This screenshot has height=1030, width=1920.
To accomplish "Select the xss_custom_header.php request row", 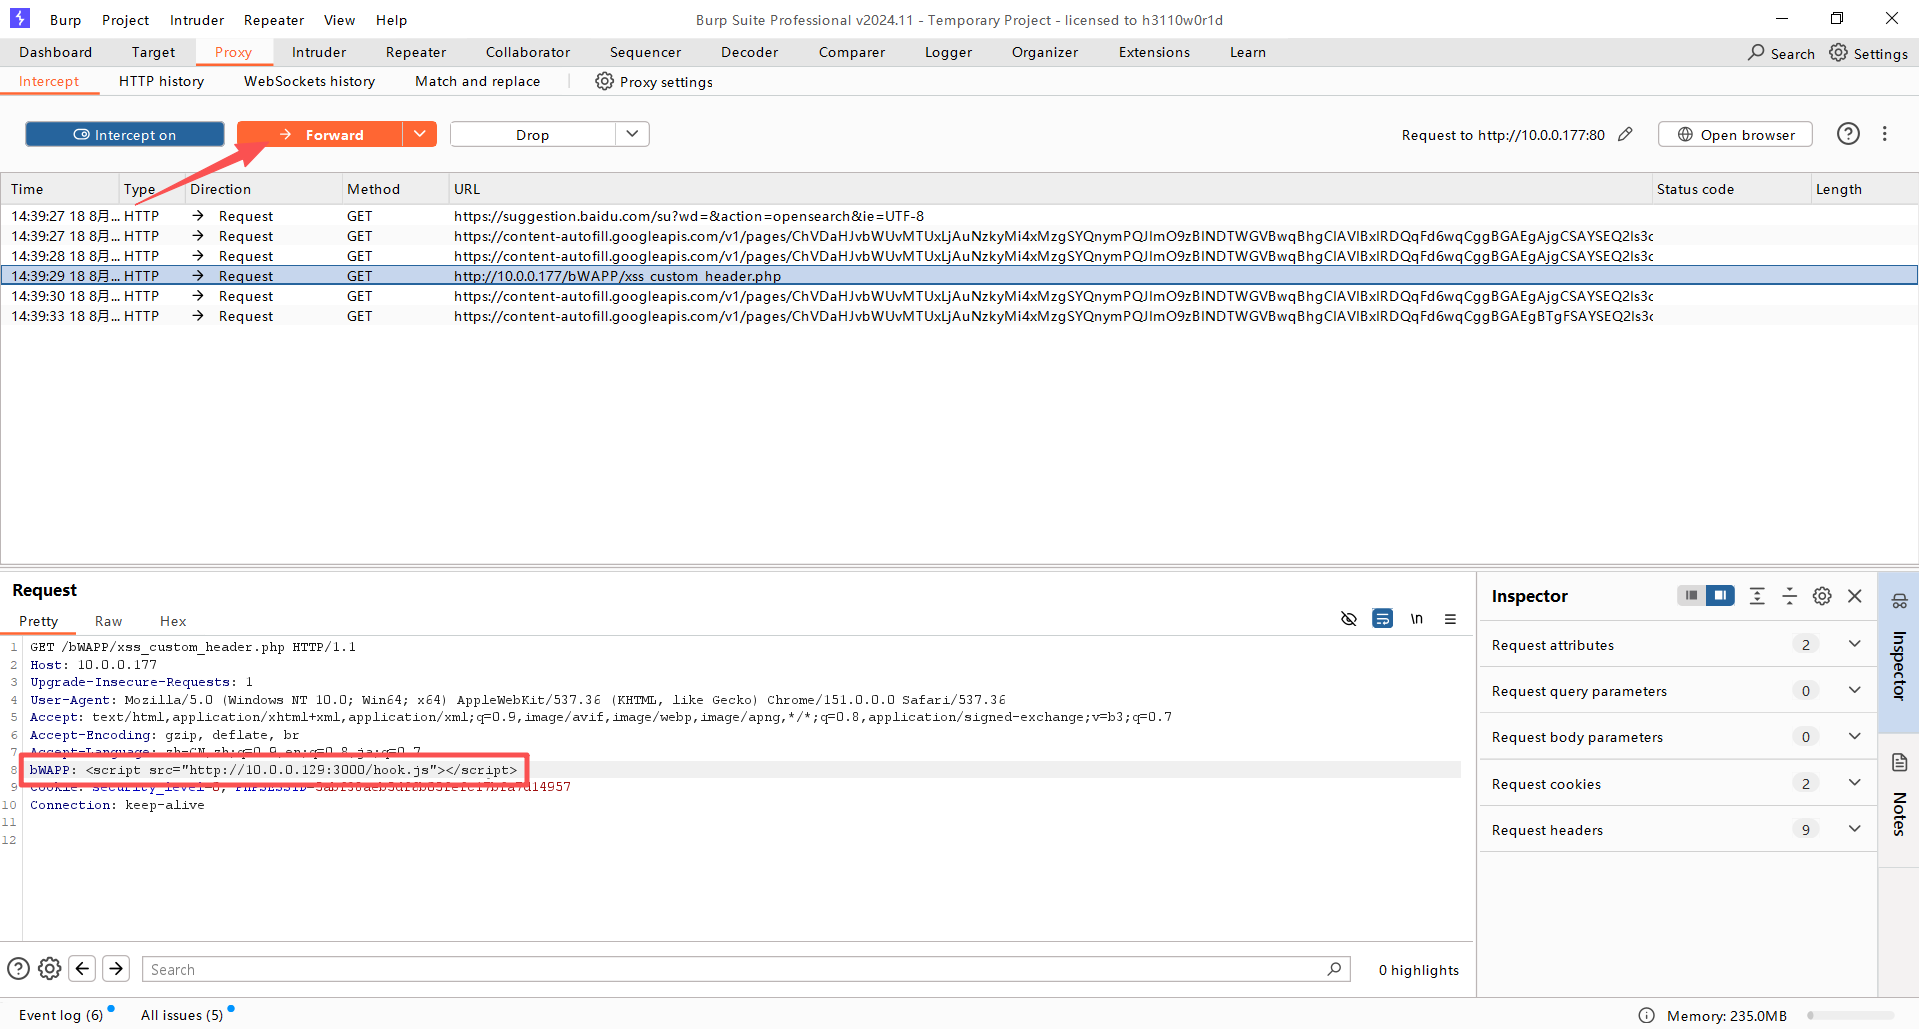I will click(959, 276).
